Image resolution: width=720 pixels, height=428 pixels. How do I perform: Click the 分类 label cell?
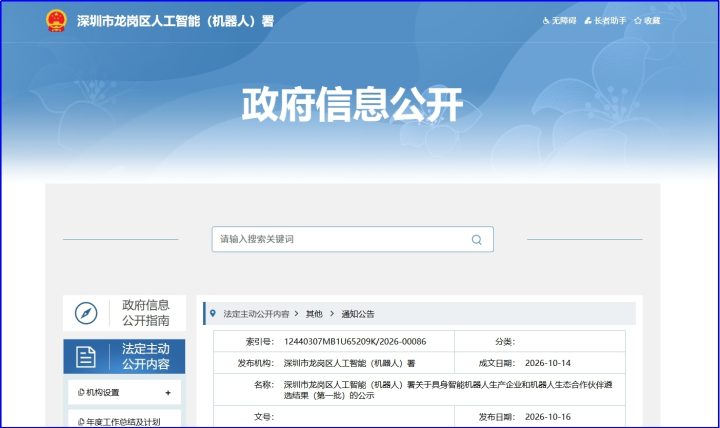coord(505,342)
